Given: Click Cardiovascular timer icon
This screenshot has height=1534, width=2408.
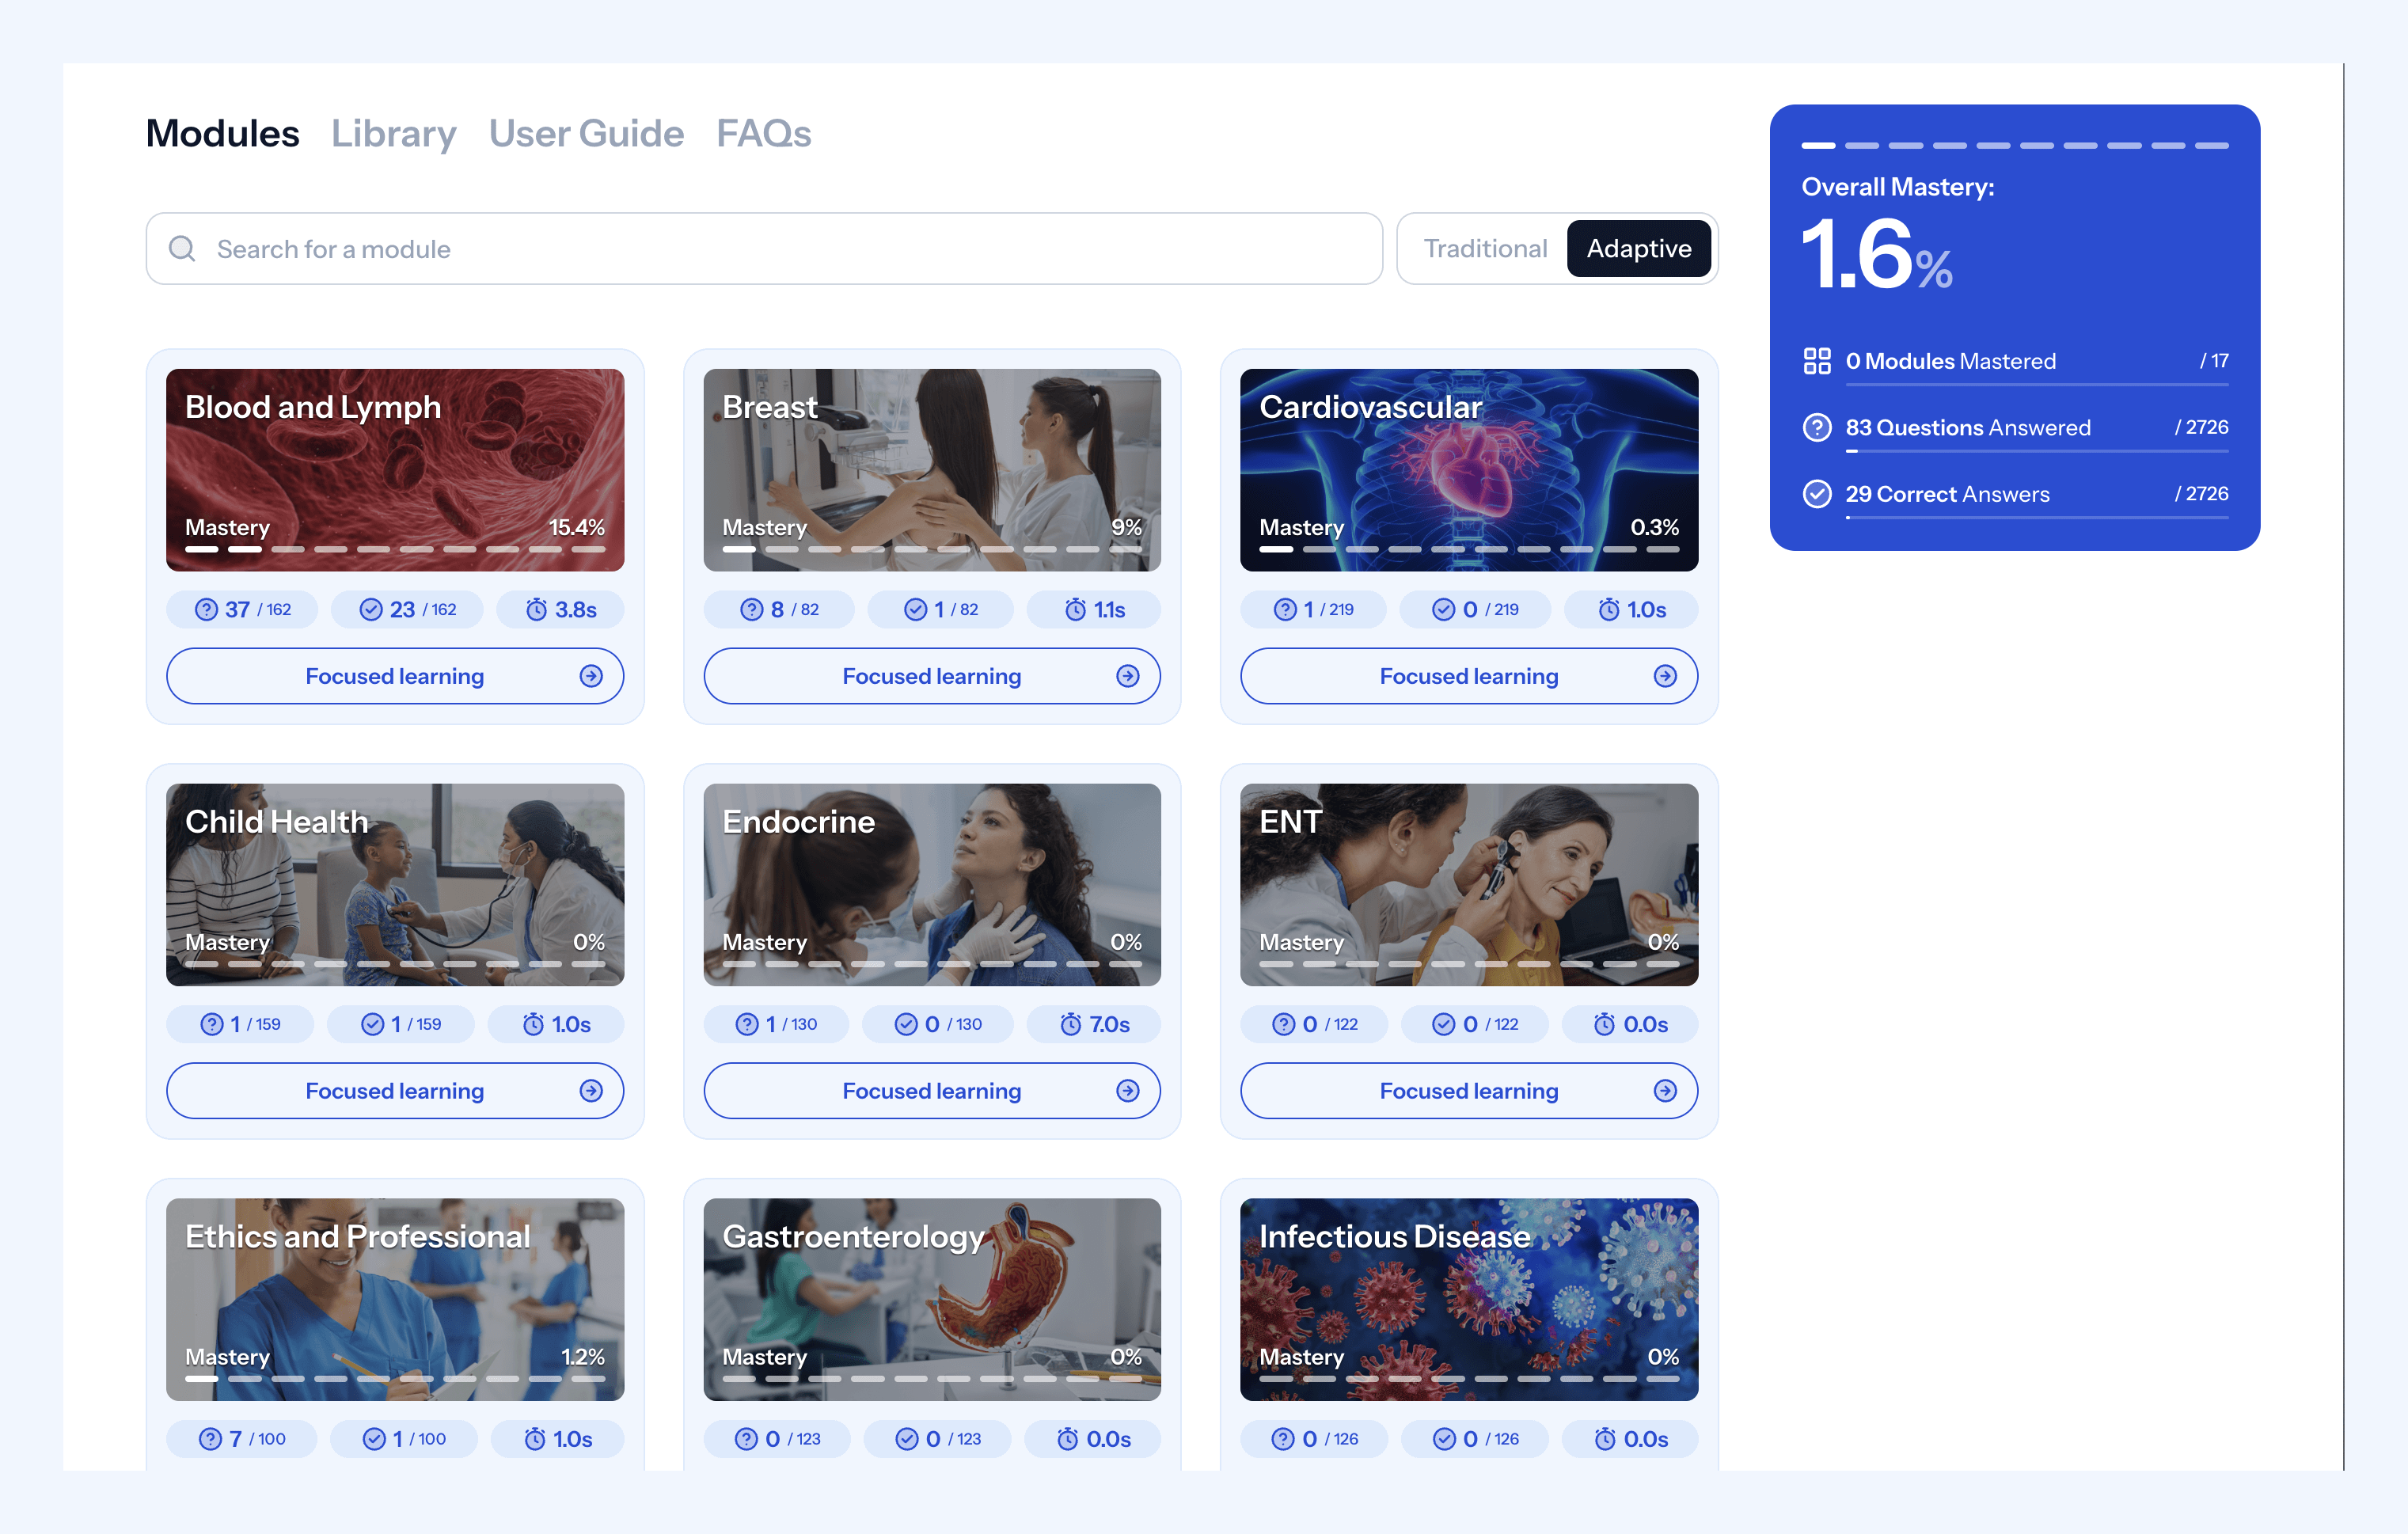Looking at the screenshot, I should click(1609, 609).
